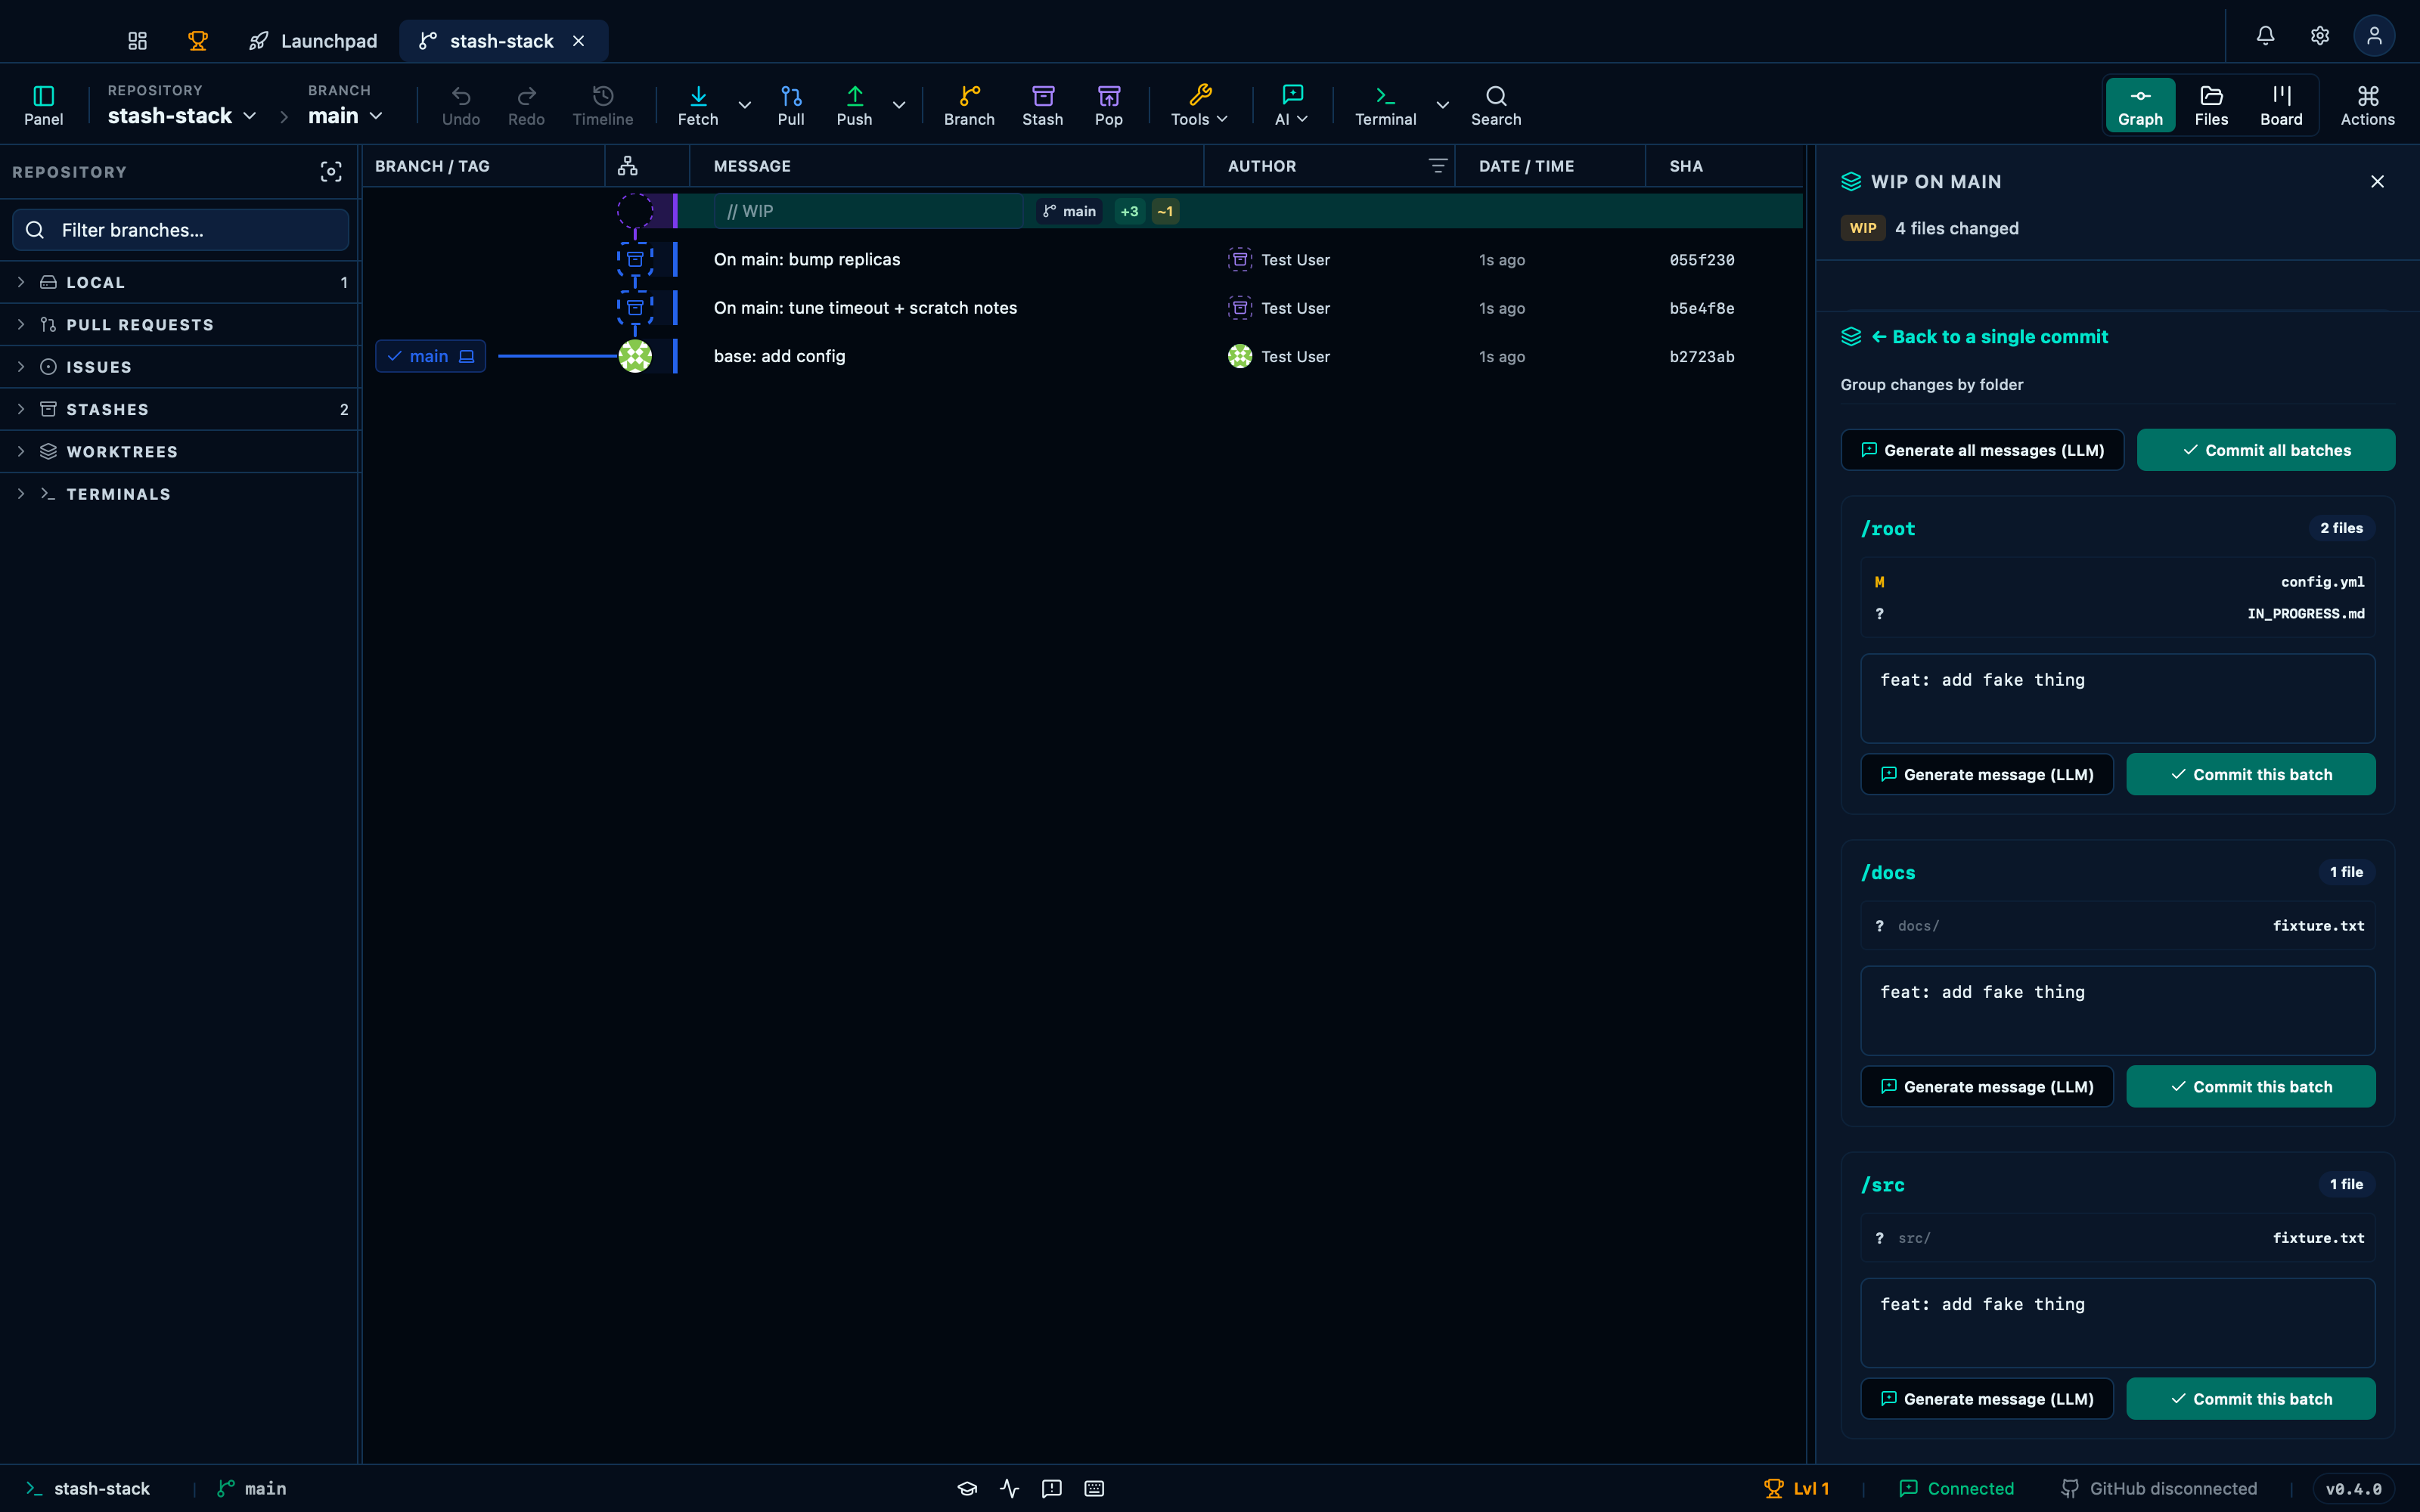Viewport: 2420px width, 1512px height.
Task: Open Search in toolbar
Action: [1496, 105]
